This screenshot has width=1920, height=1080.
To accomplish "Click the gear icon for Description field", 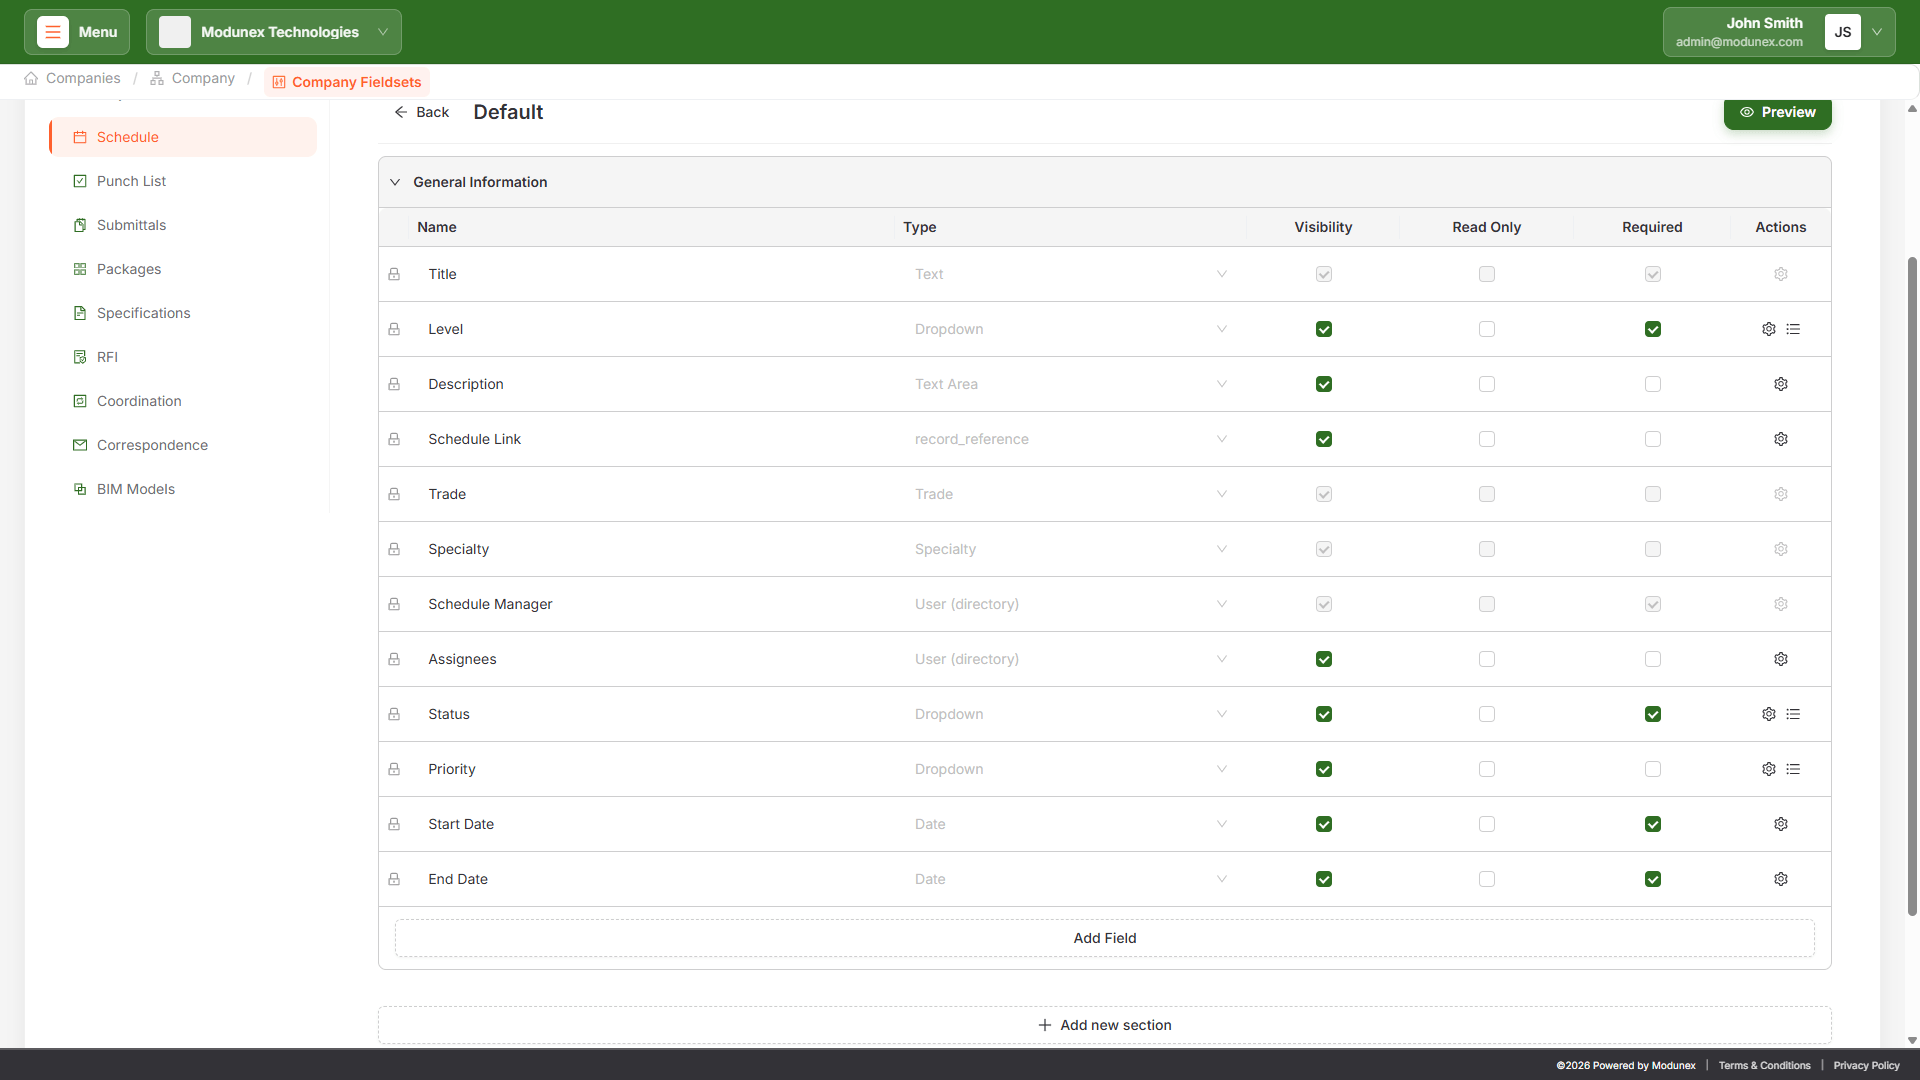I will [1780, 384].
